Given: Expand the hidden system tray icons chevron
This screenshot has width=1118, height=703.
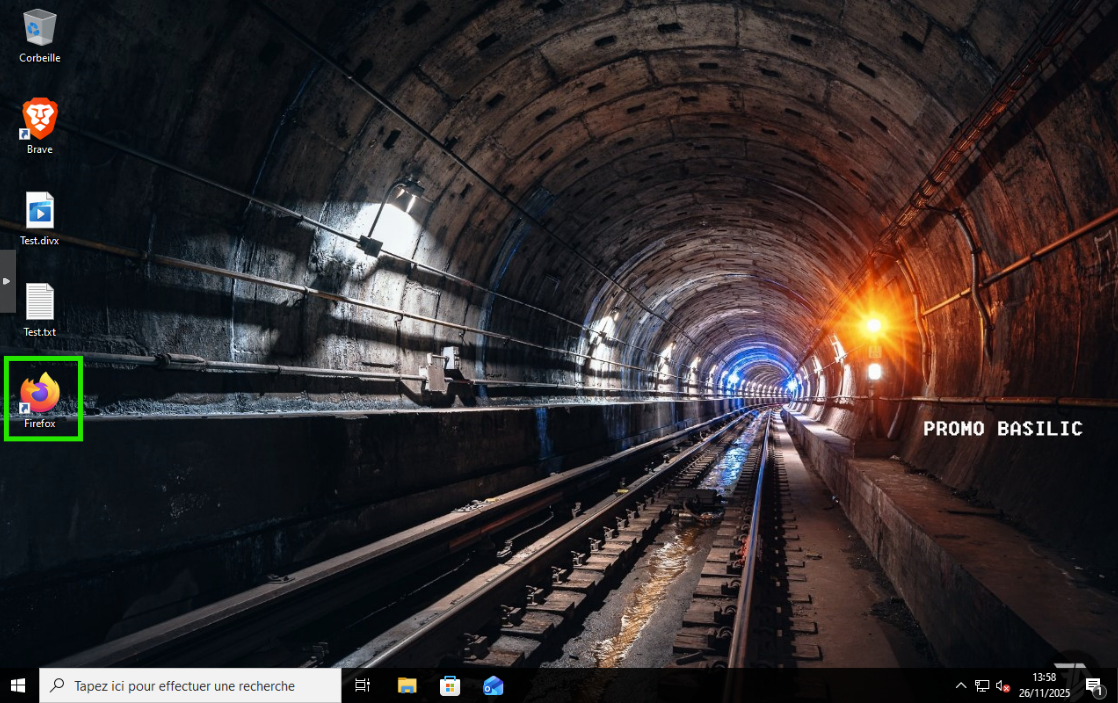Looking at the screenshot, I should click(961, 686).
